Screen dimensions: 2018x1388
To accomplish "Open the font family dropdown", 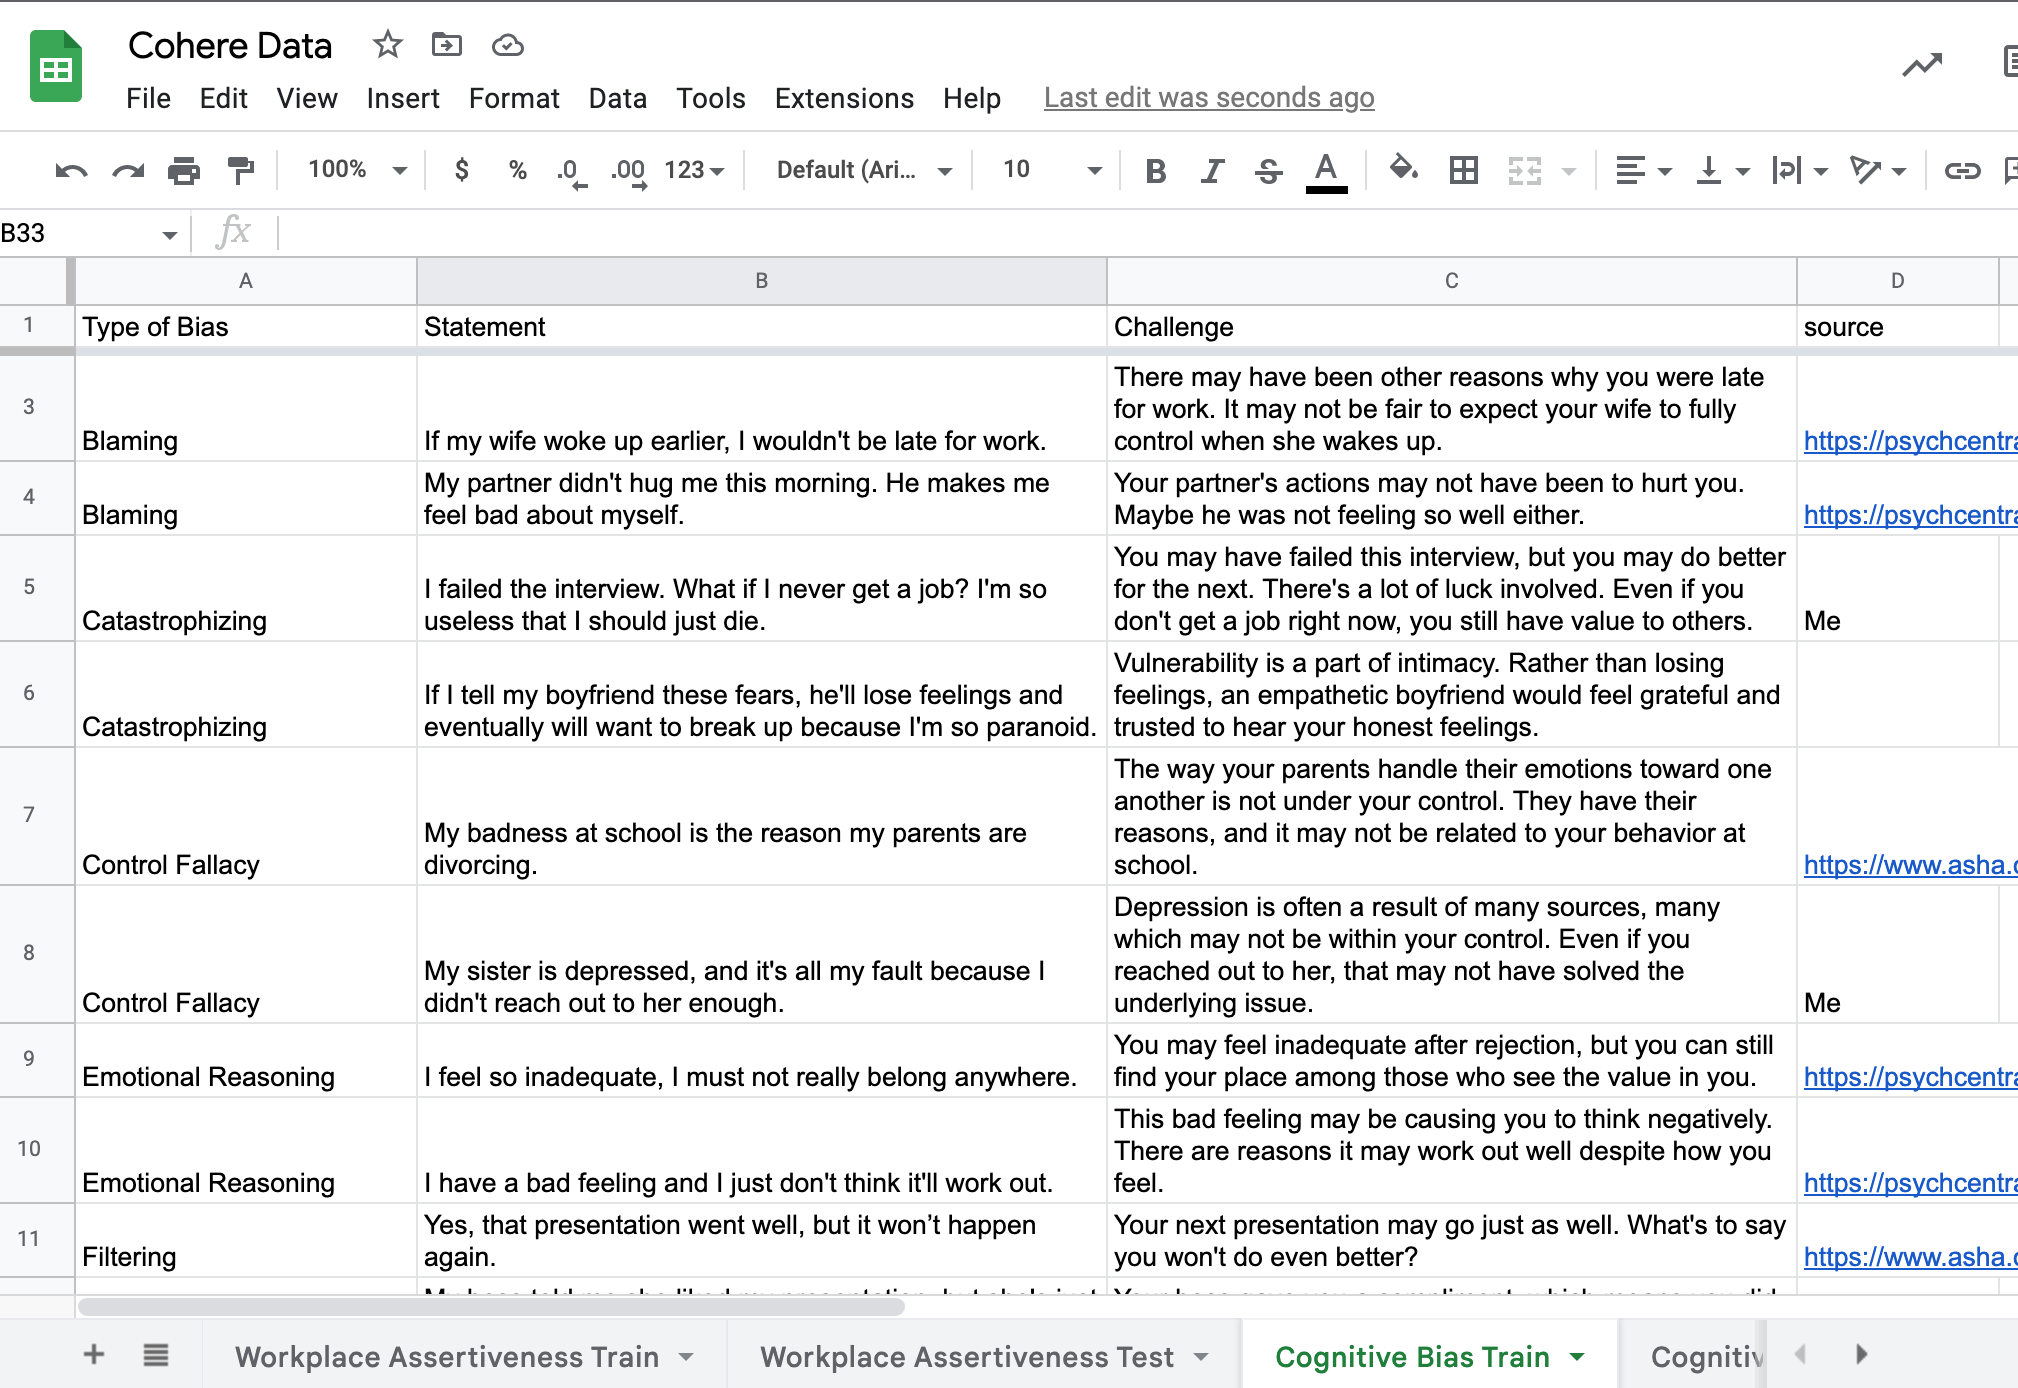I will pos(863,170).
